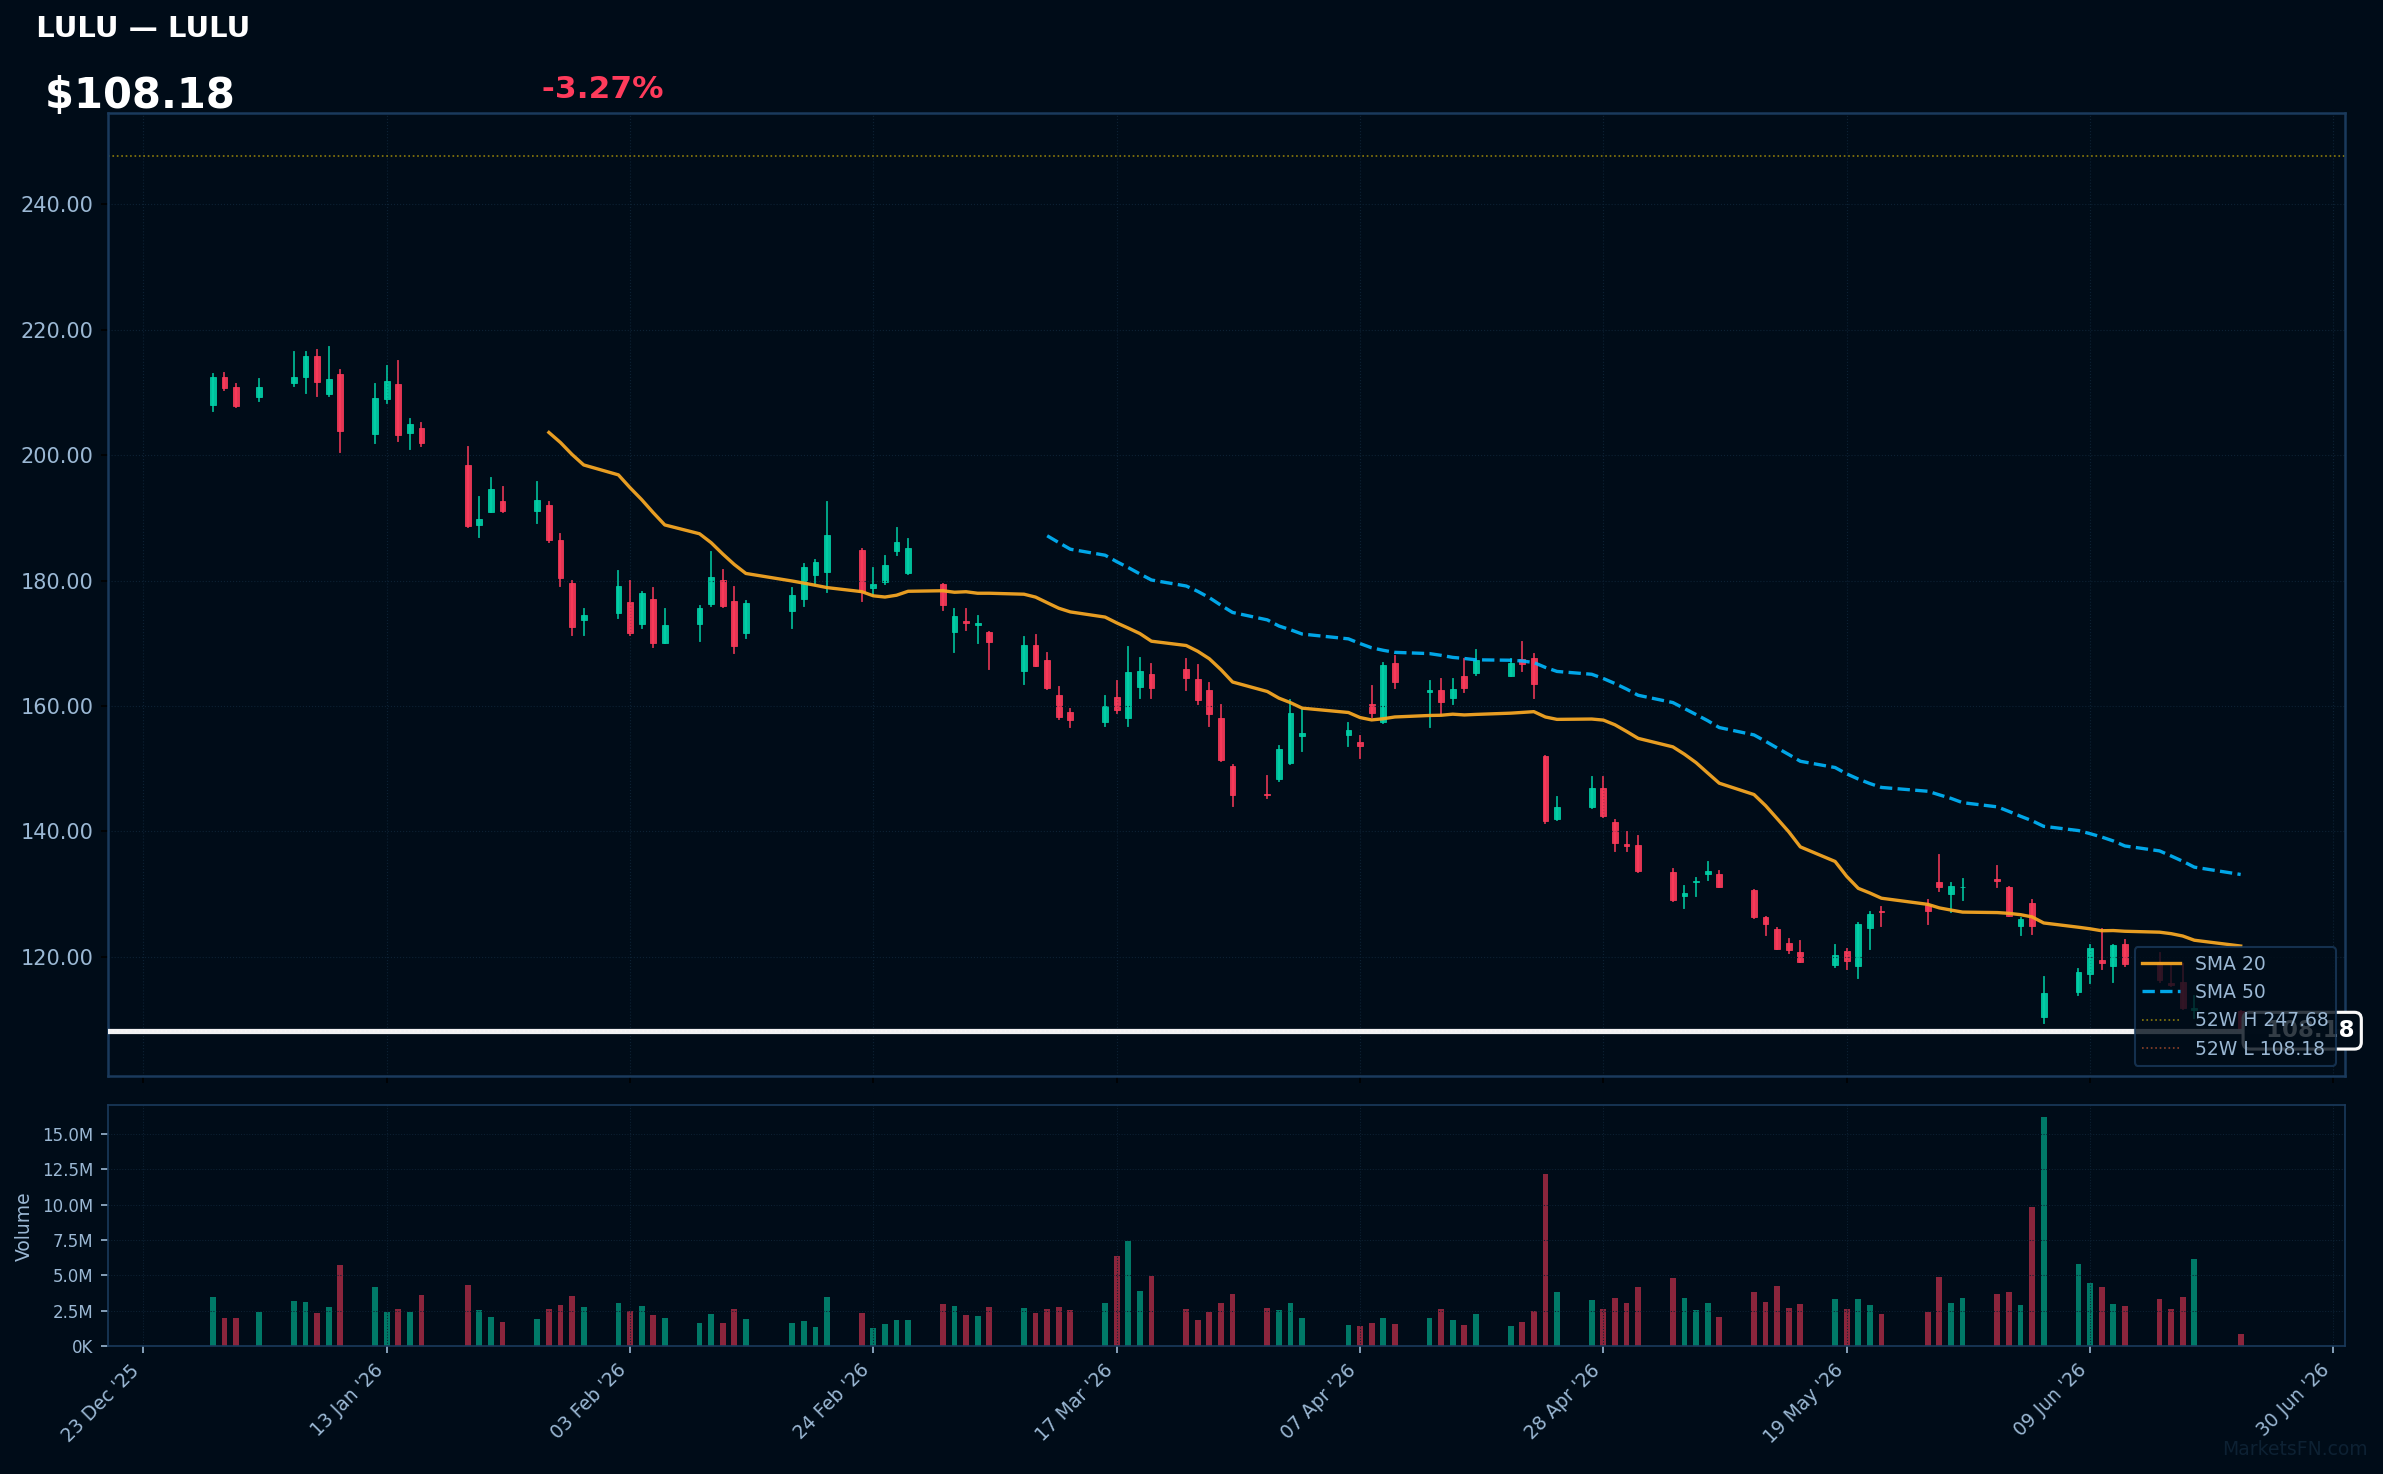This screenshot has width=2383, height=1474.
Task: Click 52W H 247.68 legend entry
Action: coord(2235,1019)
